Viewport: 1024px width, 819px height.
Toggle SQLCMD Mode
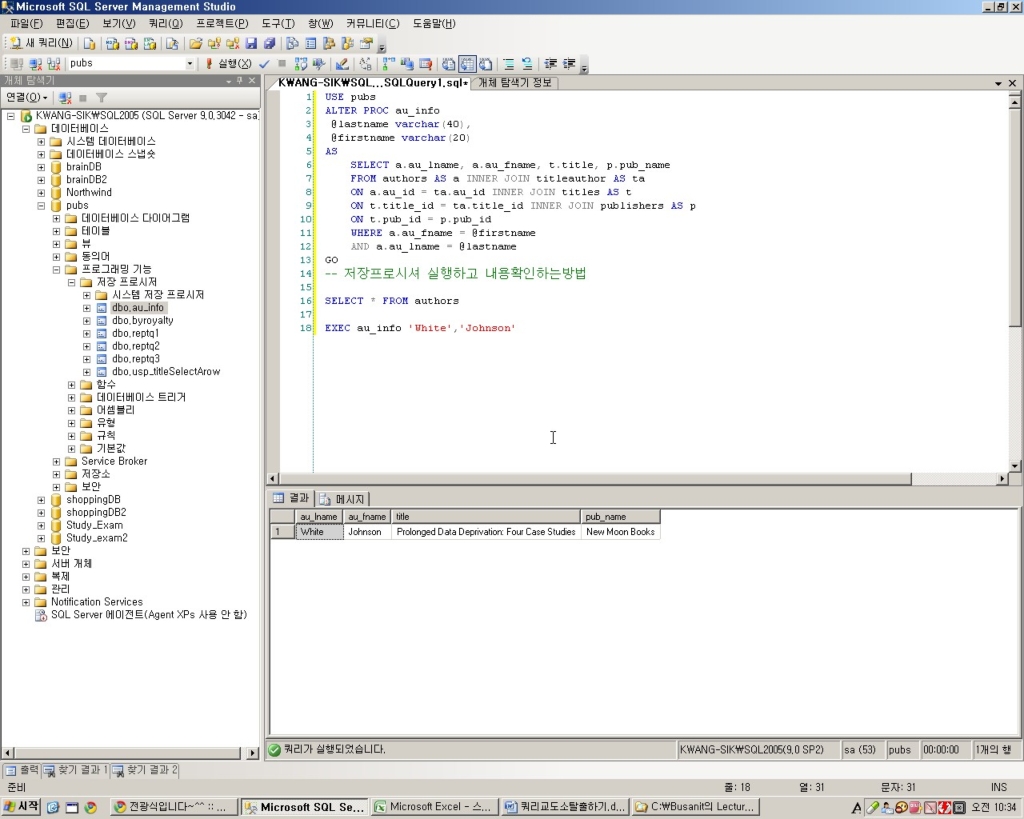point(426,63)
